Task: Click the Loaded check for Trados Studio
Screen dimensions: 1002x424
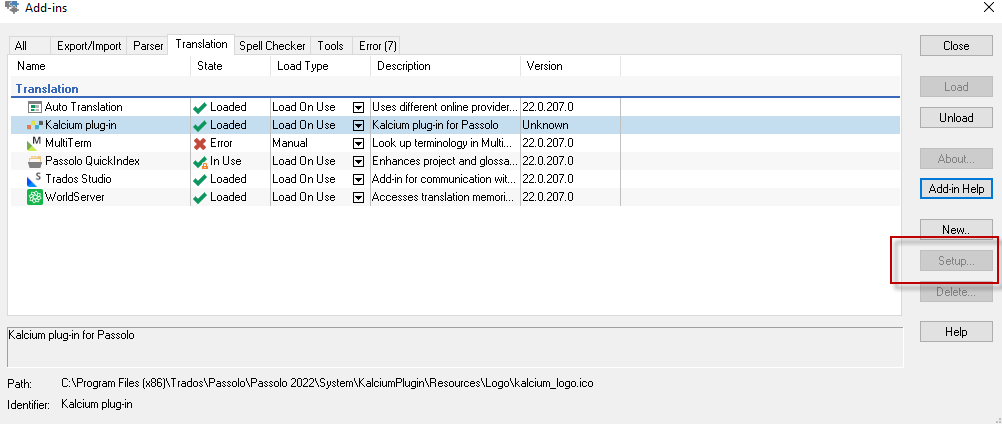Action: pyautogui.click(x=199, y=179)
